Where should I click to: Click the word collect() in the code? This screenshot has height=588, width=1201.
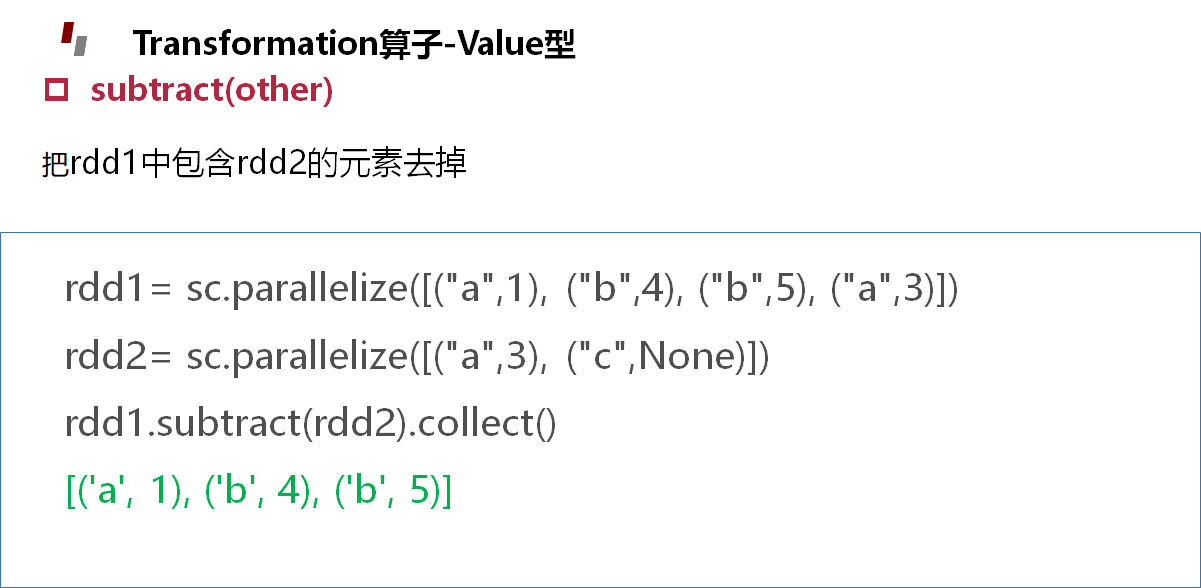pos(485,423)
